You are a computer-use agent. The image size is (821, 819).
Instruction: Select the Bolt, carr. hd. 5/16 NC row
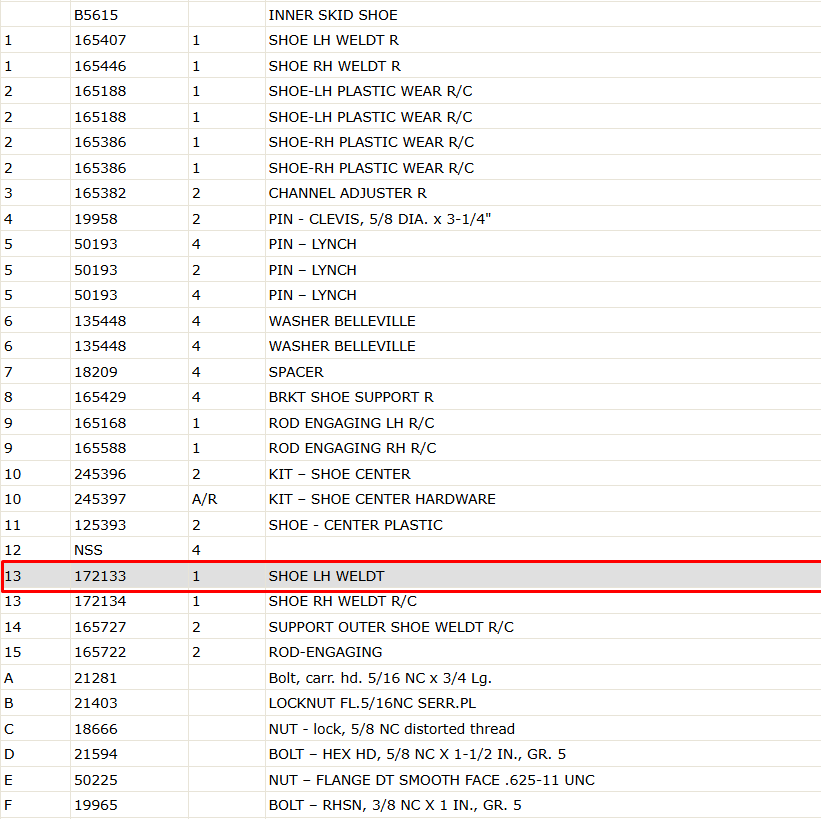(x=410, y=678)
